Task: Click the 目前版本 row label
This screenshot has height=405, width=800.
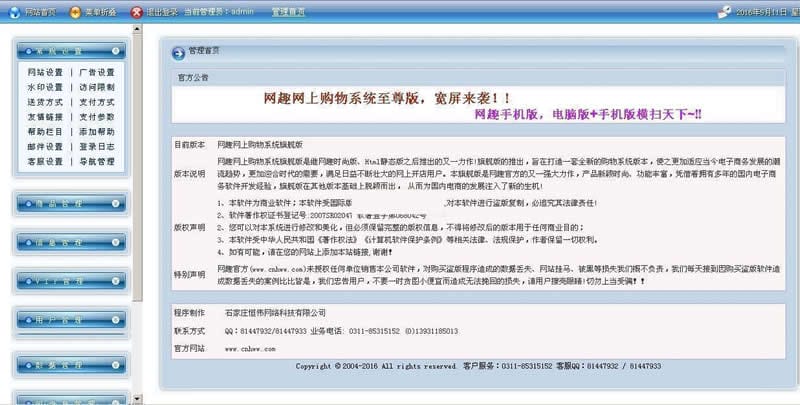Action: (x=189, y=145)
